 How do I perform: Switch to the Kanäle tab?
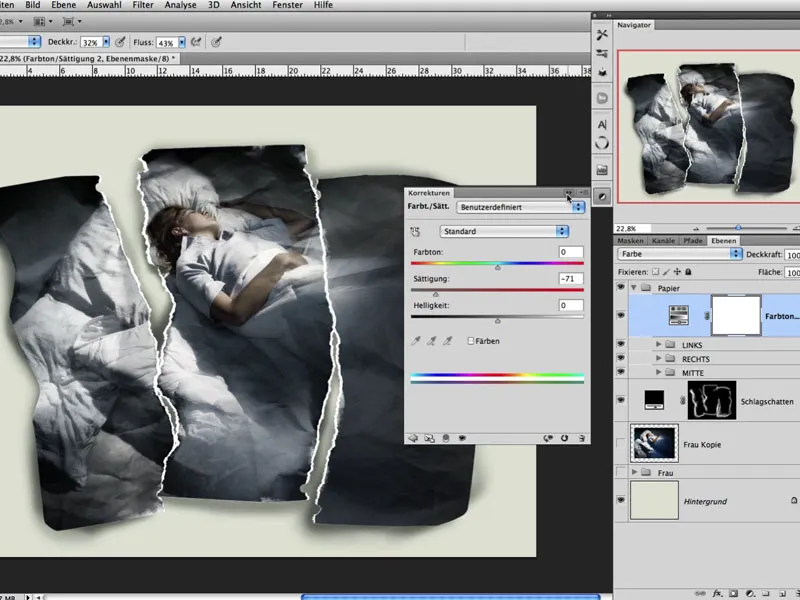(664, 240)
